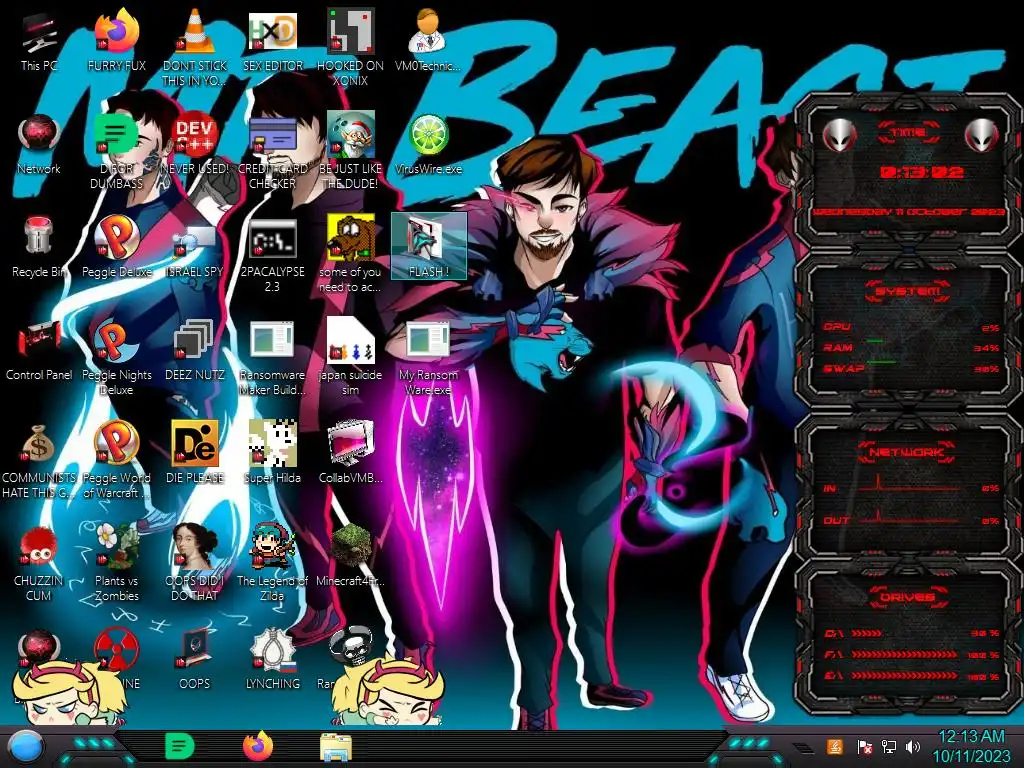The image size is (1024, 768).
Task: Open the network status tray icon
Action: 889,746
